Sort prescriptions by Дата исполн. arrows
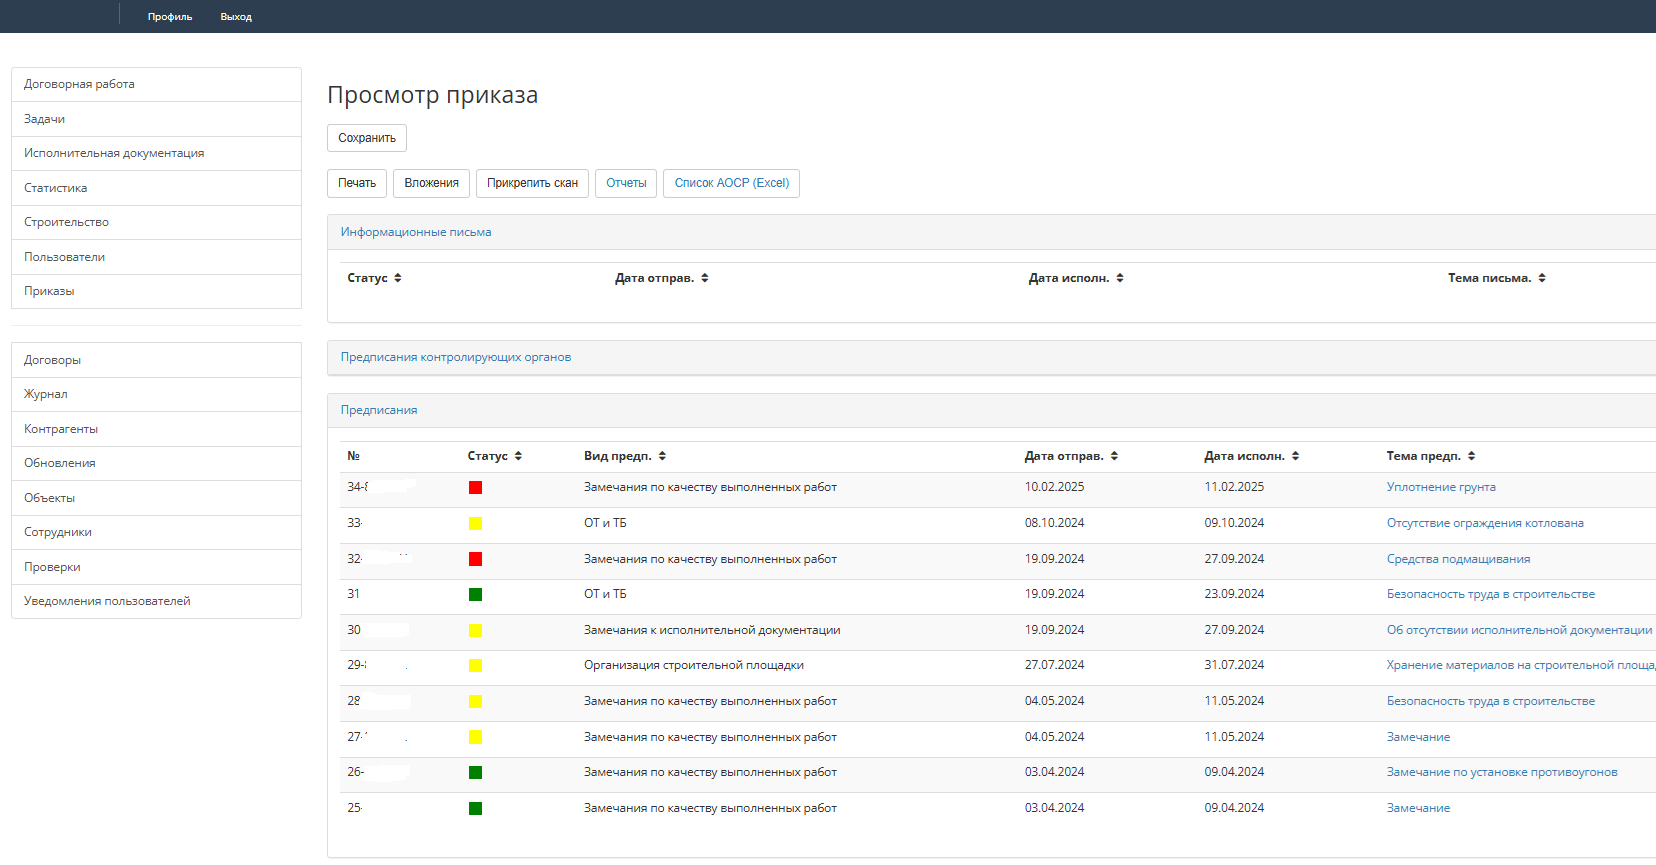 (1295, 456)
